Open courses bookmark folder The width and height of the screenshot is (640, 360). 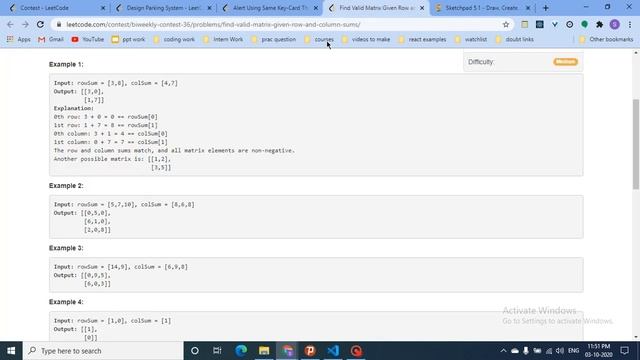pyautogui.click(x=319, y=40)
